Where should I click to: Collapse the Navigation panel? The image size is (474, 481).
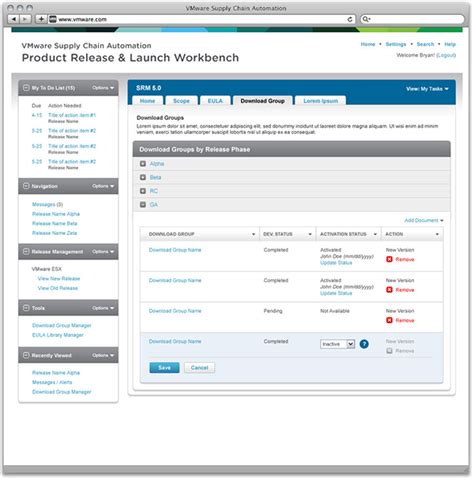tap(26, 186)
